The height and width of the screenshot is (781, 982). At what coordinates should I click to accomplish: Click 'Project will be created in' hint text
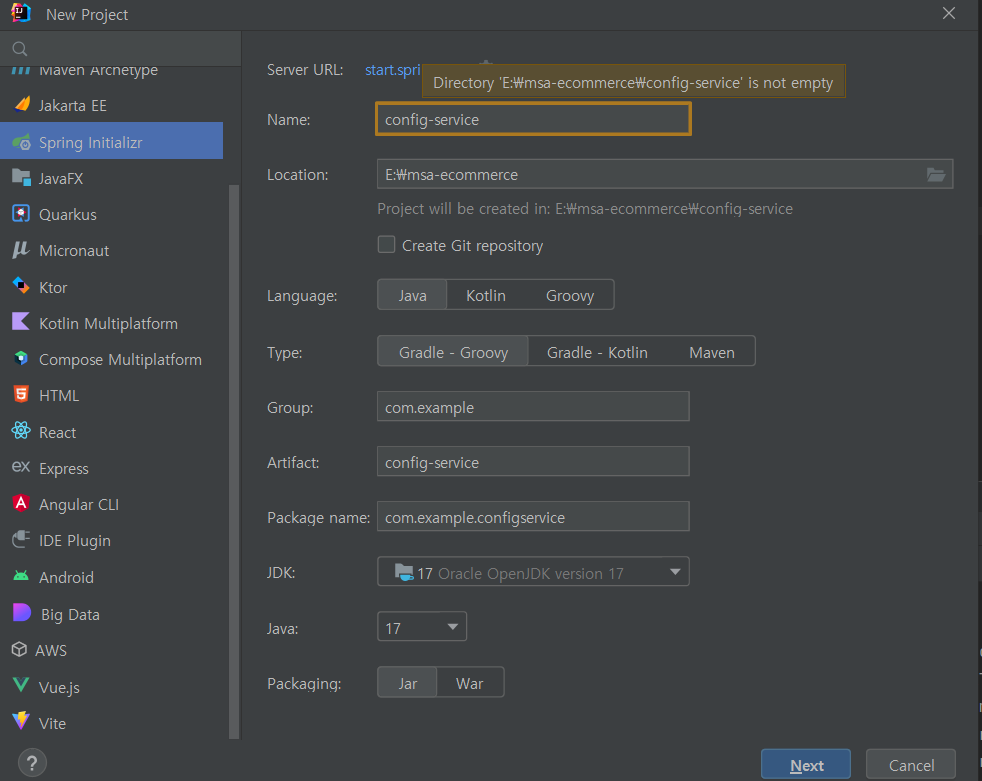(x=585, y=209)
